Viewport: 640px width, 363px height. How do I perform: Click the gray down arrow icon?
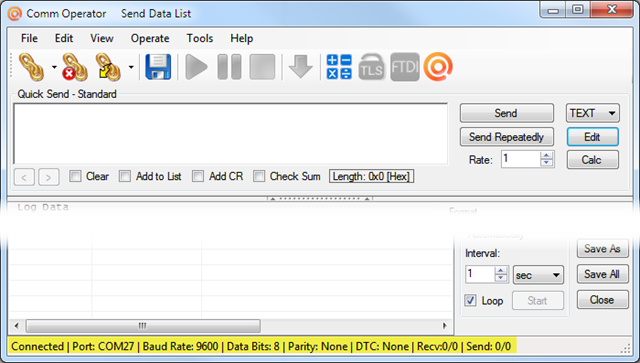coord(301,67)
